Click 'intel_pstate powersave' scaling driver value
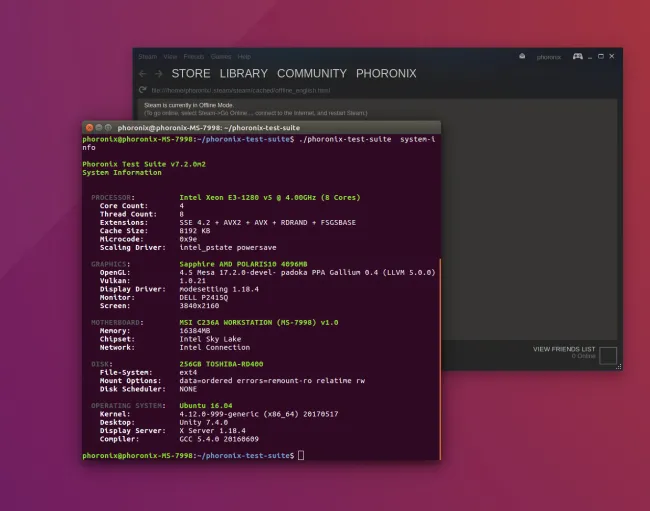The width and height of the screenshot is (650, 511). coord(228,247)
